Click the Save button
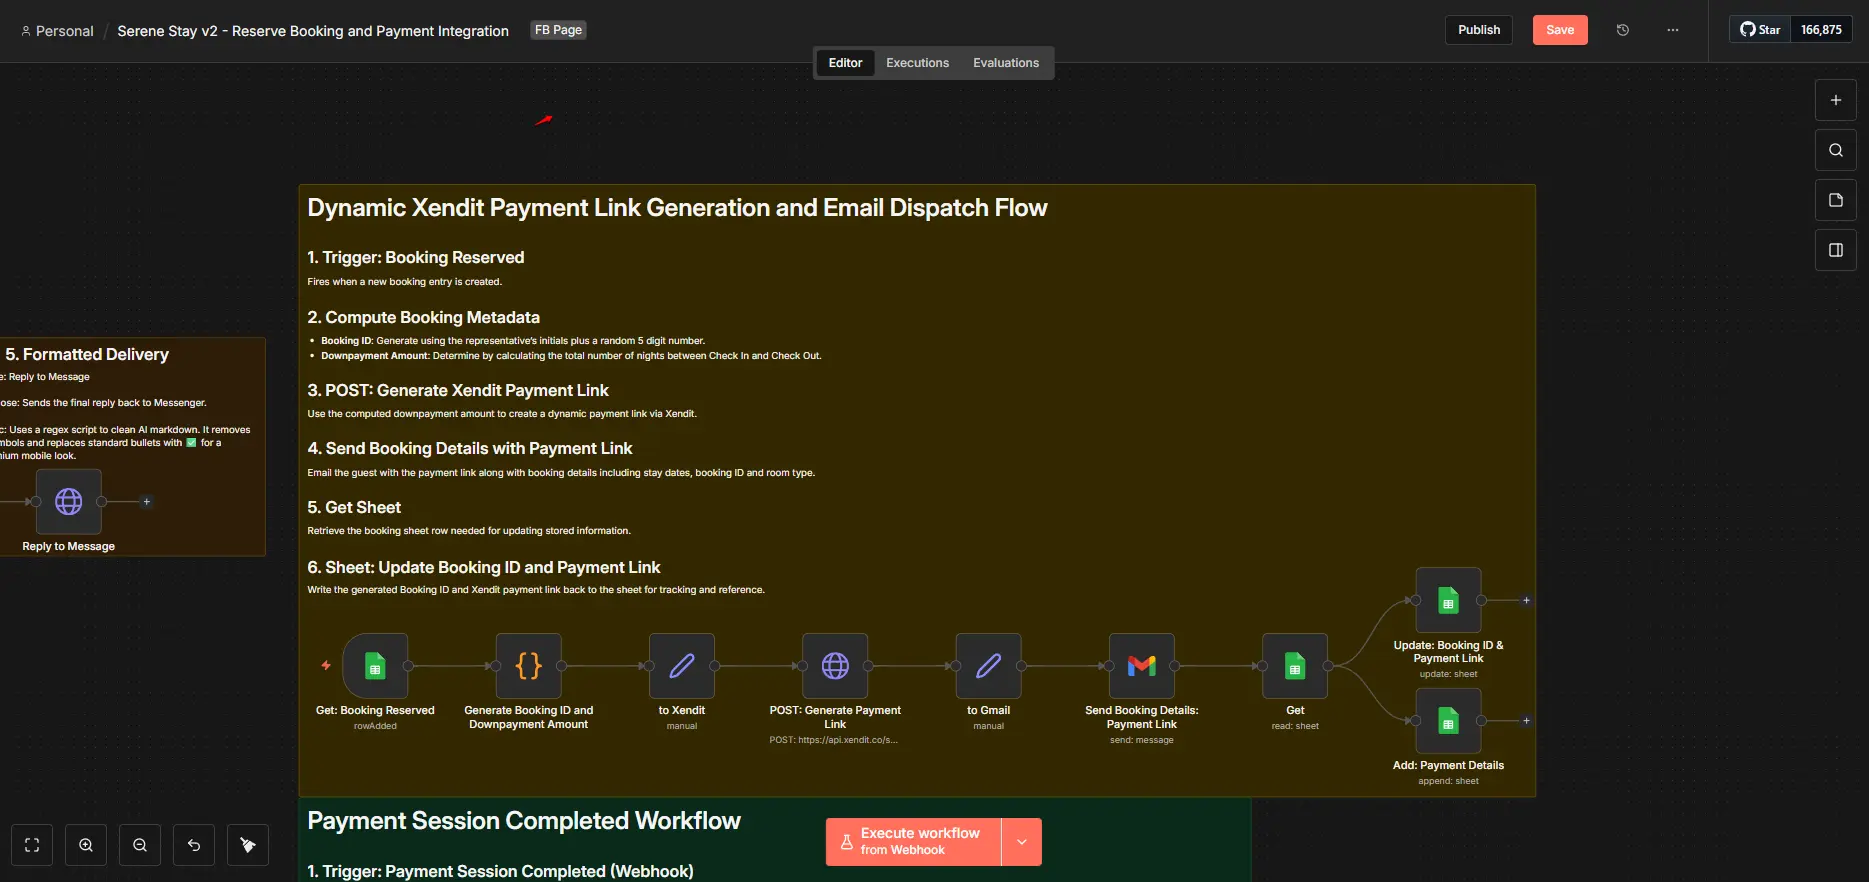1869x882 pixels. 1559,30
